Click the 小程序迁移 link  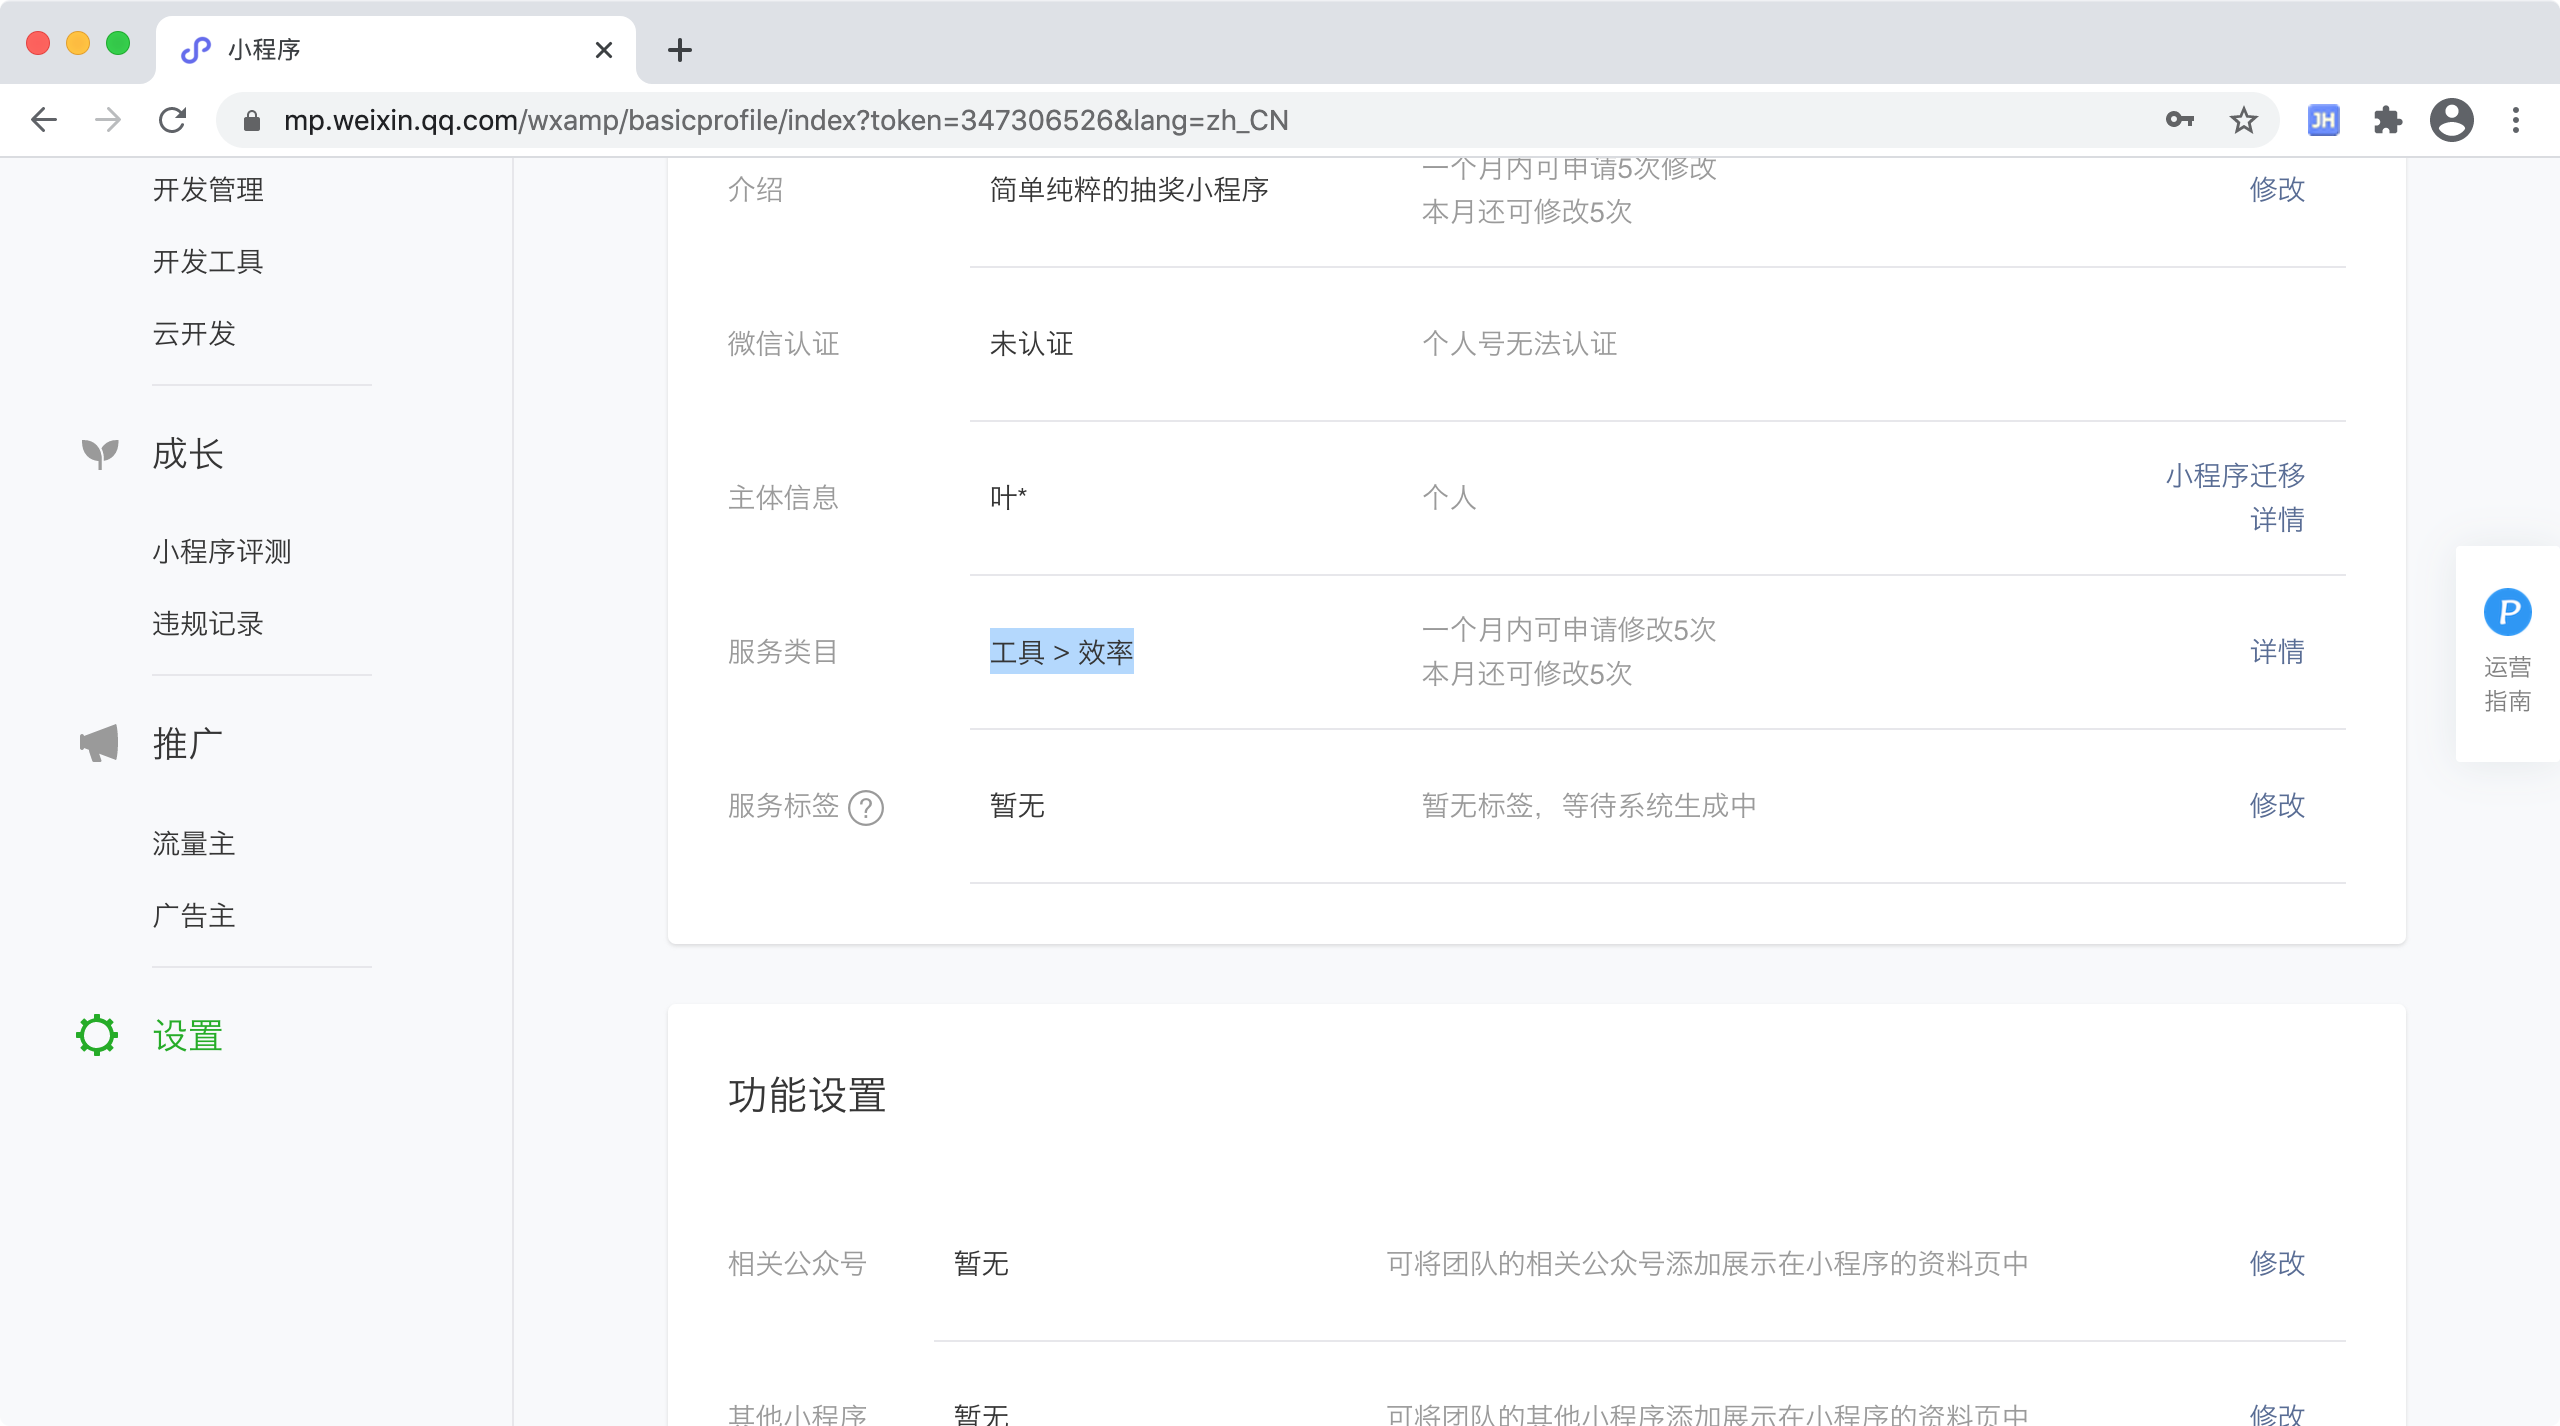pos(2235,475)
